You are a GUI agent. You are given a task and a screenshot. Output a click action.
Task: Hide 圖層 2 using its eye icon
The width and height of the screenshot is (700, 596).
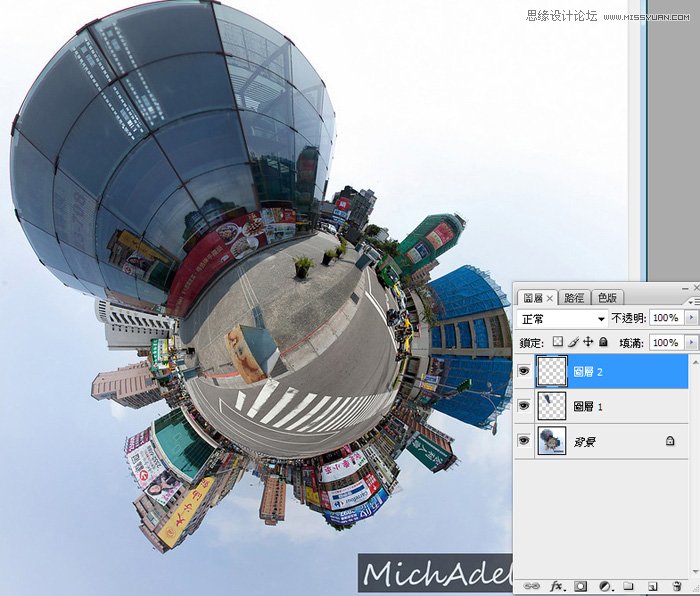point(524,371)
